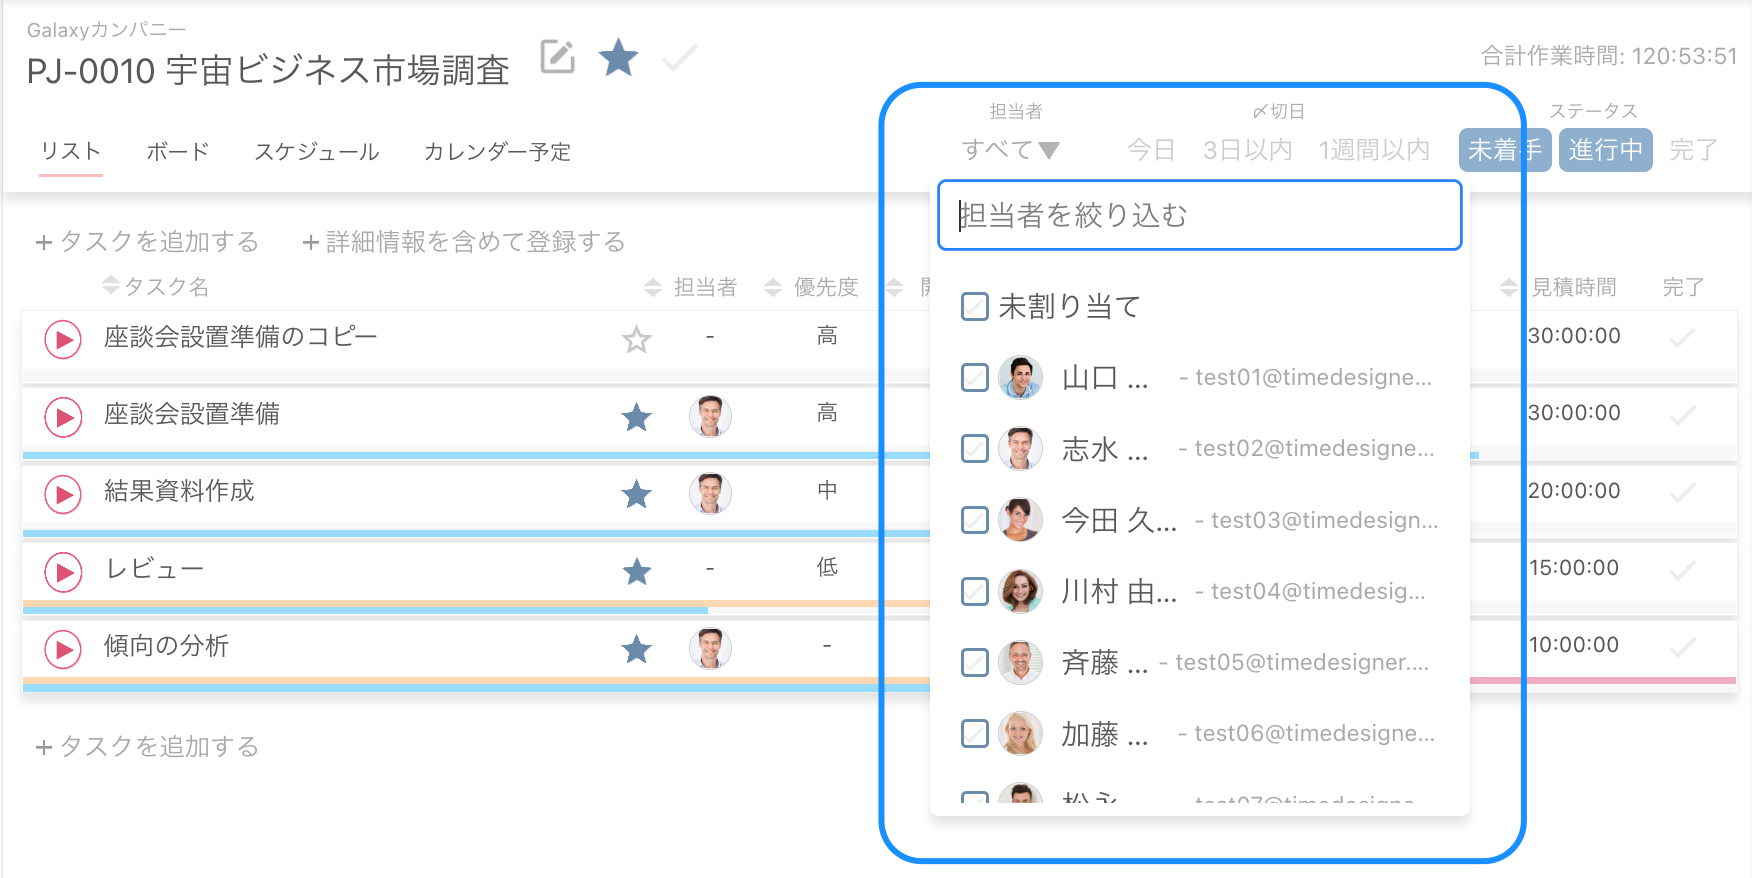Viewport: 1752px width, 878px height.
Task: Mark 傾向の分析 task as complete
Action: [1683, 647]
